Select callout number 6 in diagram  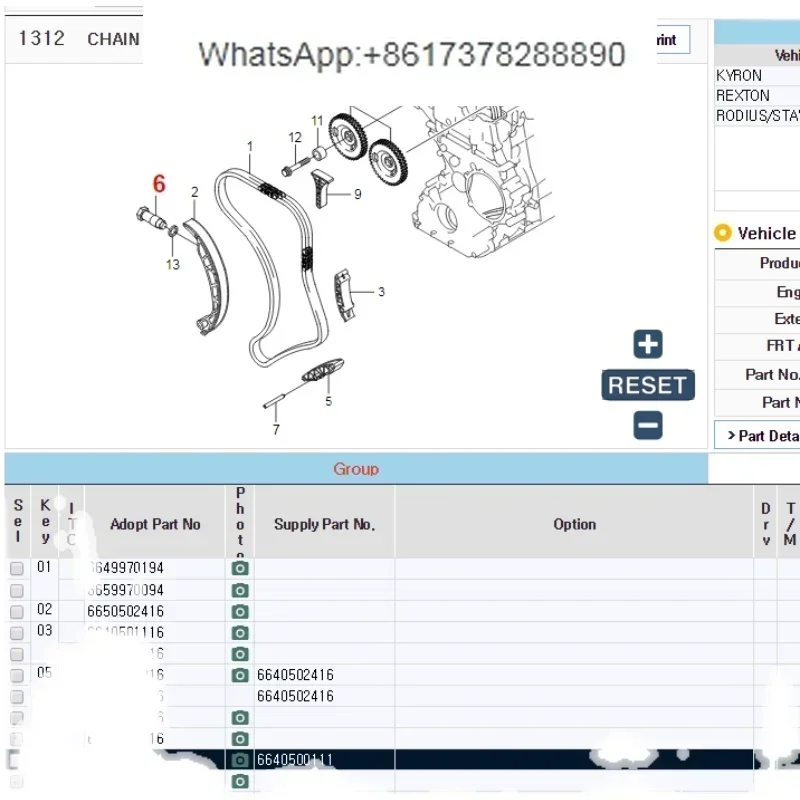click(159, 184)
